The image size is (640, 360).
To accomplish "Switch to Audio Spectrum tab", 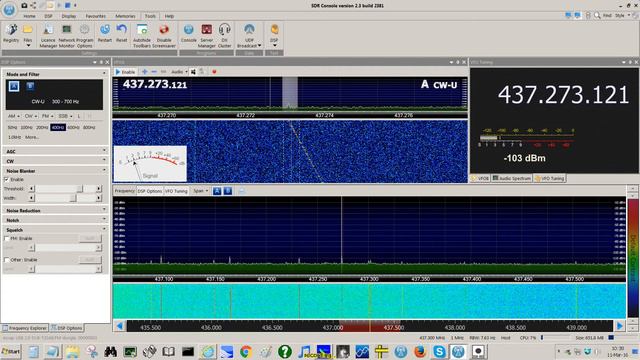I will click(x=512, y=179).
